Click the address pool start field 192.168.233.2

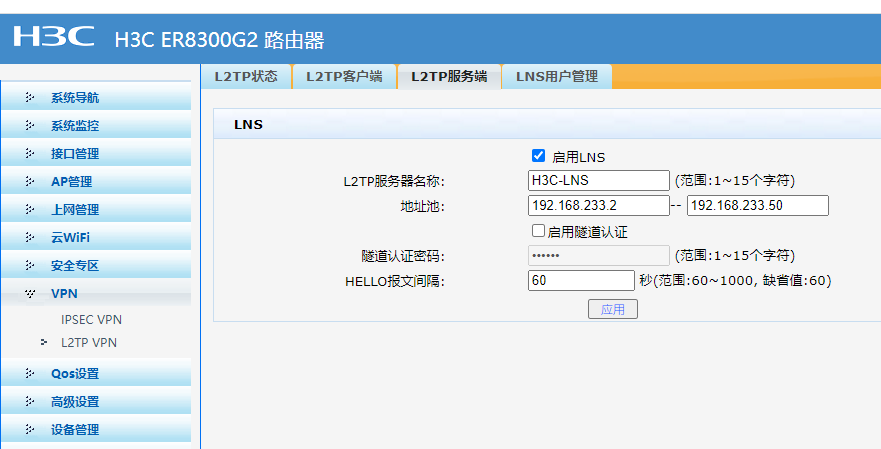(599, 205)
